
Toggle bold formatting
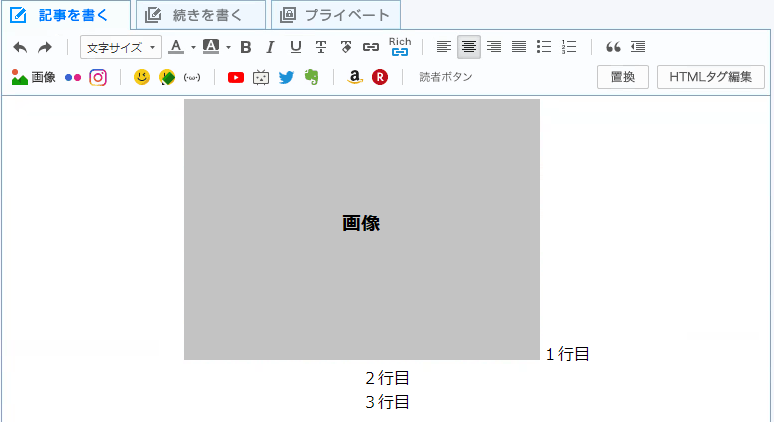(246, 47)
